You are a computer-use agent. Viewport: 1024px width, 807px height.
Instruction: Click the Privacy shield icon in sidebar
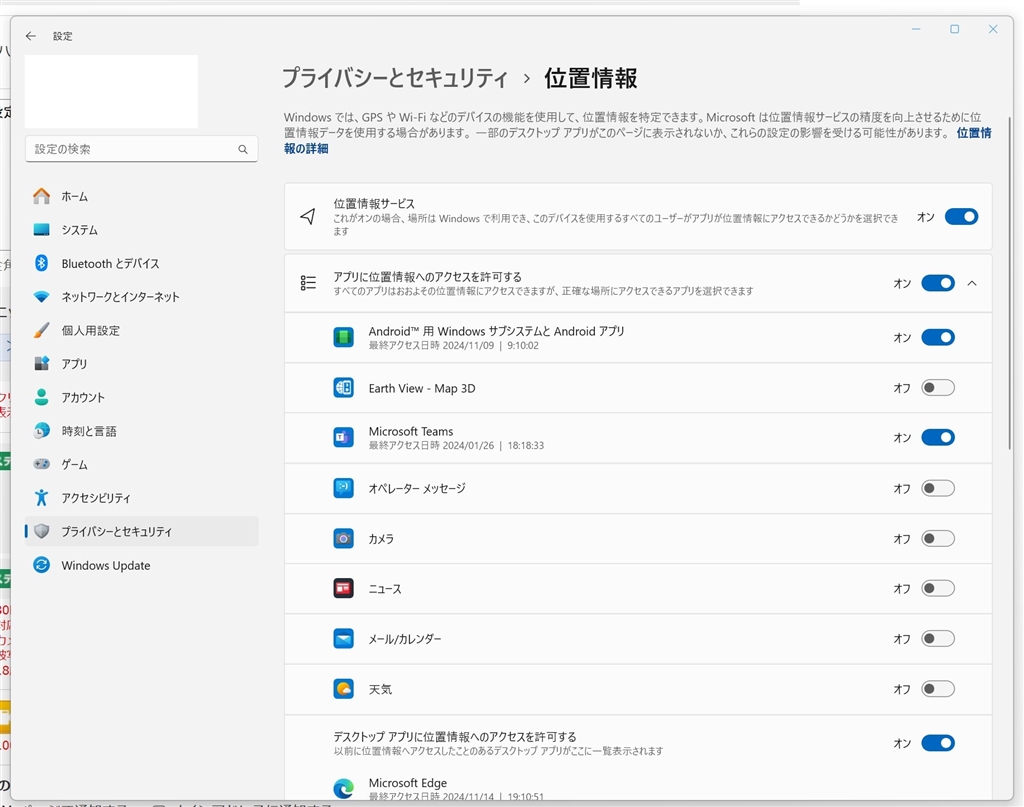coord(42,531)
